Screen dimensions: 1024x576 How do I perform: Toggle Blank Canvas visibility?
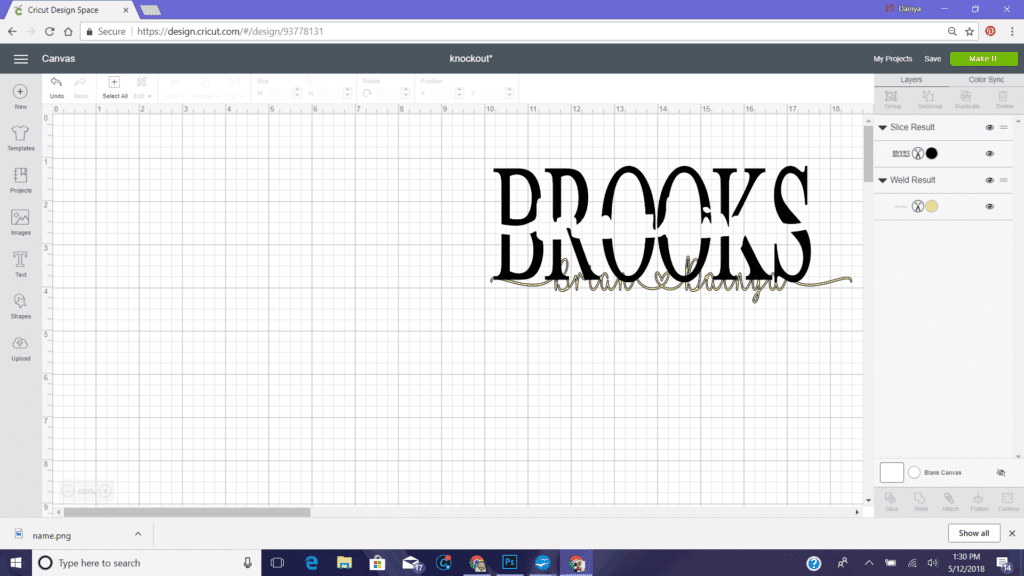(1000, 472)
